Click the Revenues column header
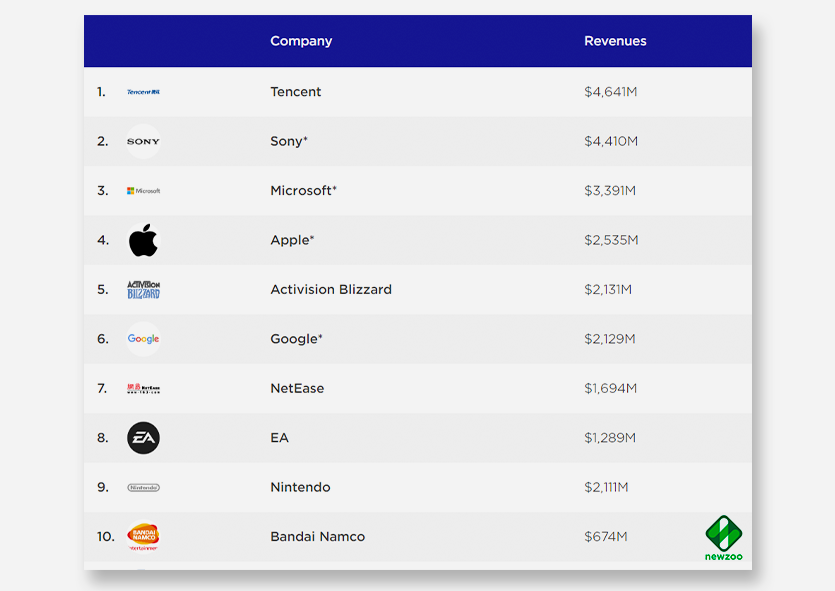 [x=615, y=41]
